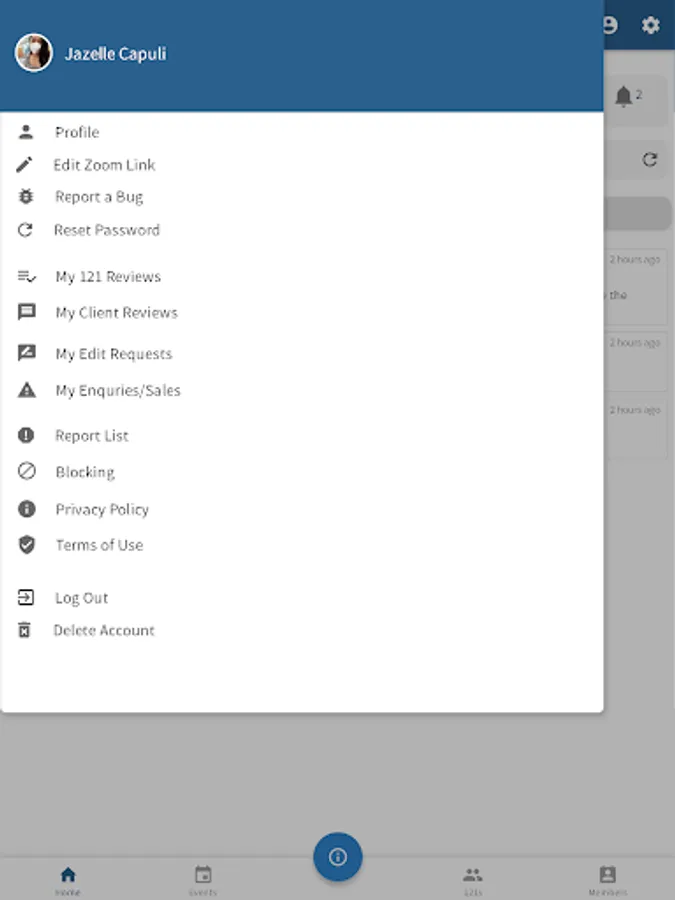Open Report List

pyautogui.click(x=92, y=436)
